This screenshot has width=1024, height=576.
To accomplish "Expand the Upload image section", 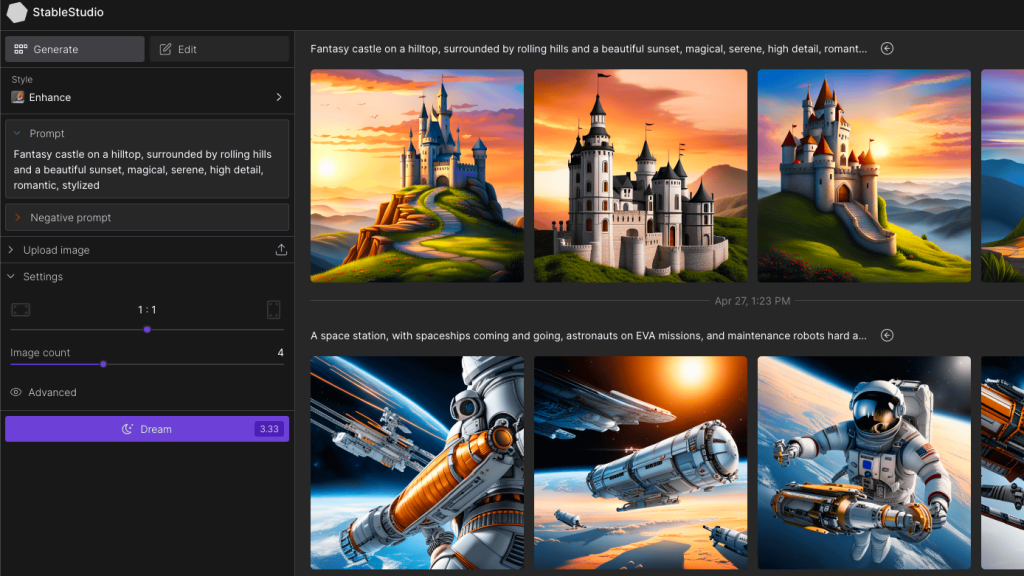I will (x=11, y=250).
